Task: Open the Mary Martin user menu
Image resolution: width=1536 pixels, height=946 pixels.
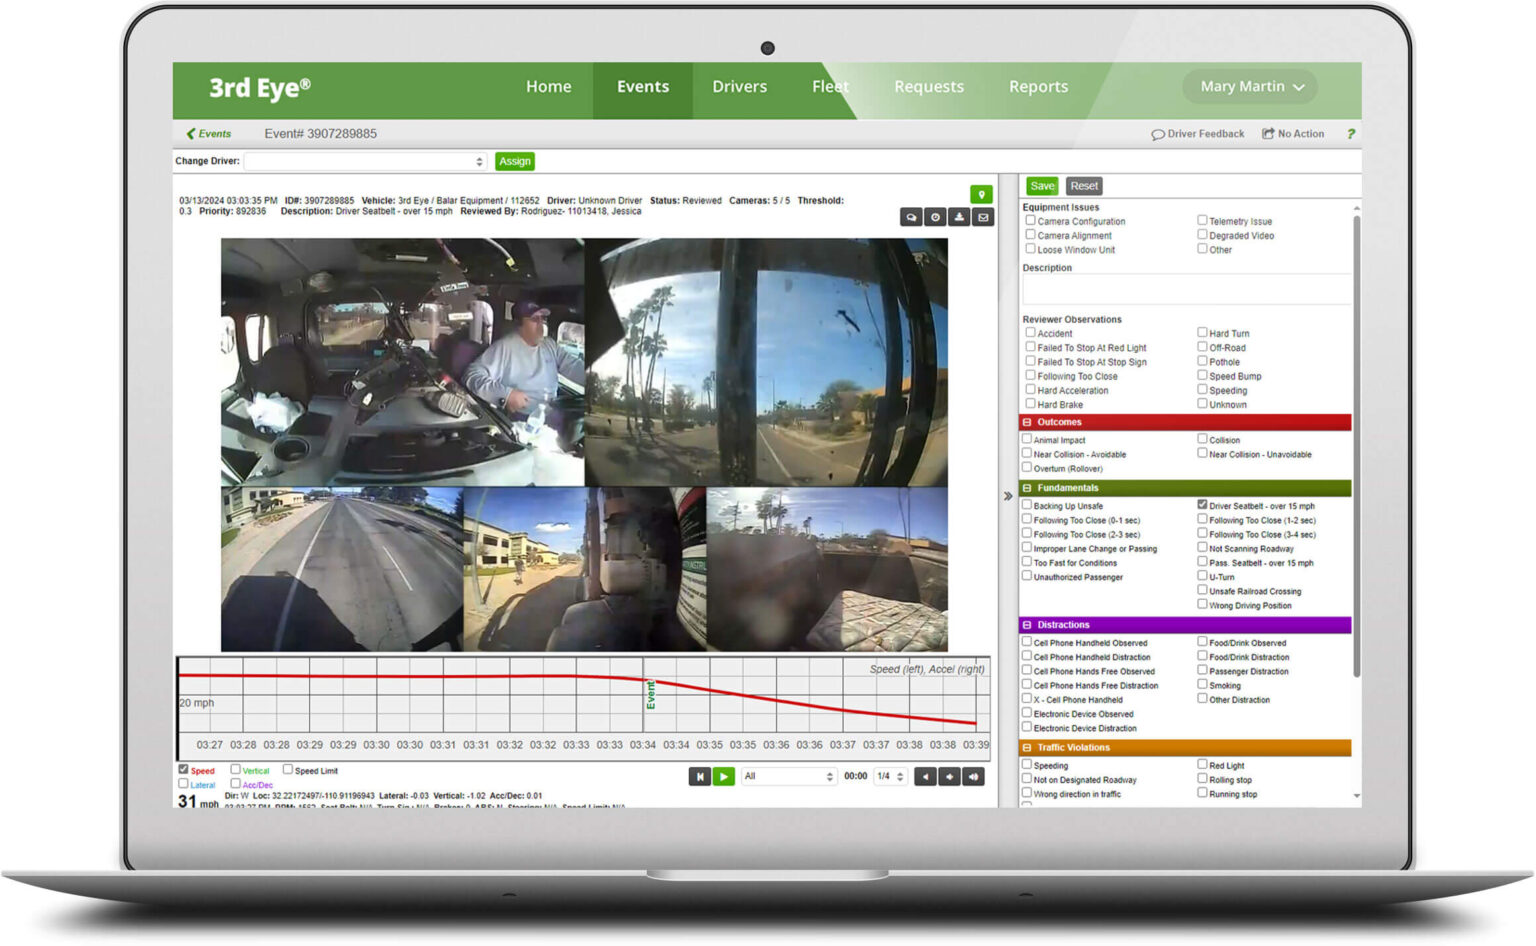Action: coord(1251,87)
